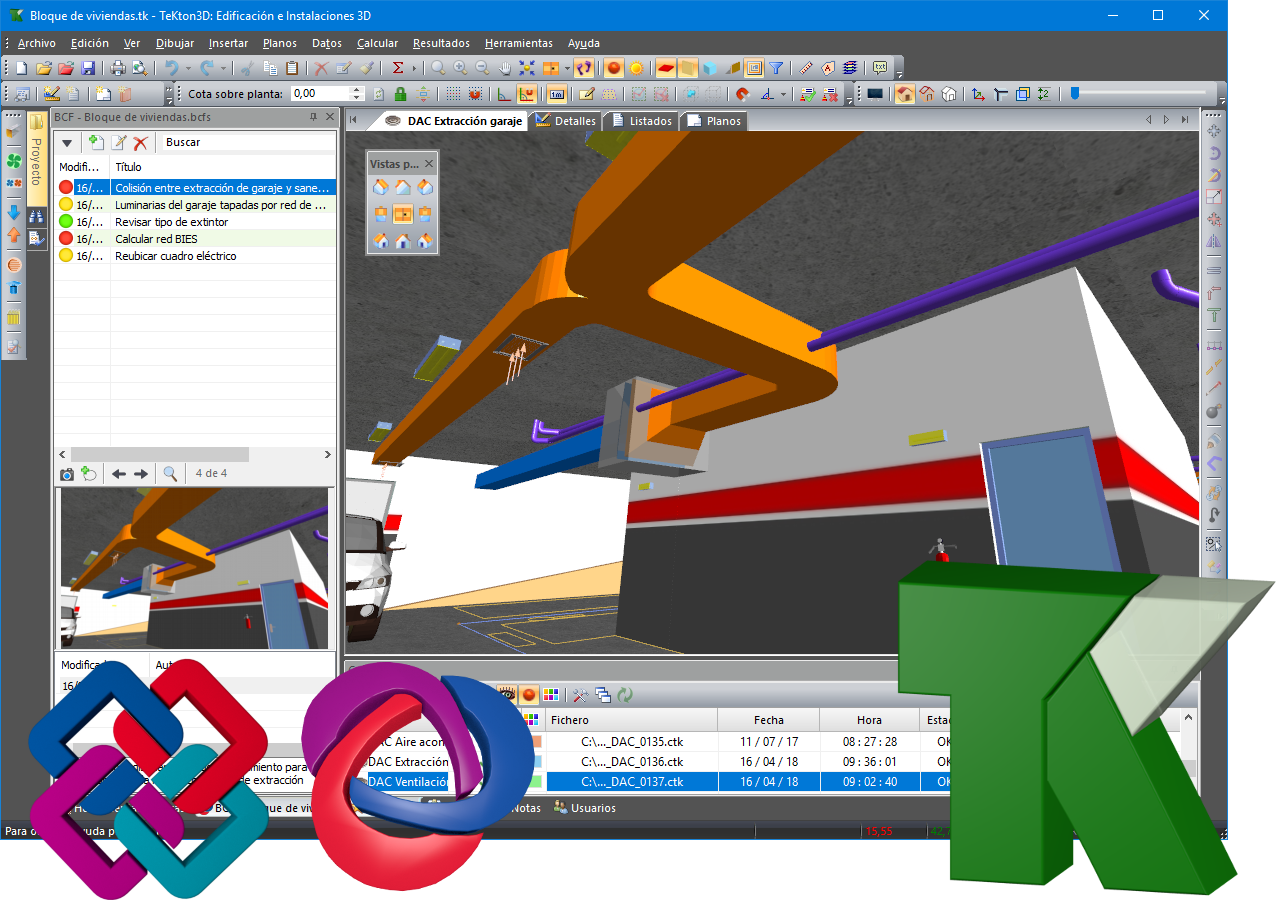
Task: Open the angle snap dropdown arrow
Action: (x=784, y=94)
